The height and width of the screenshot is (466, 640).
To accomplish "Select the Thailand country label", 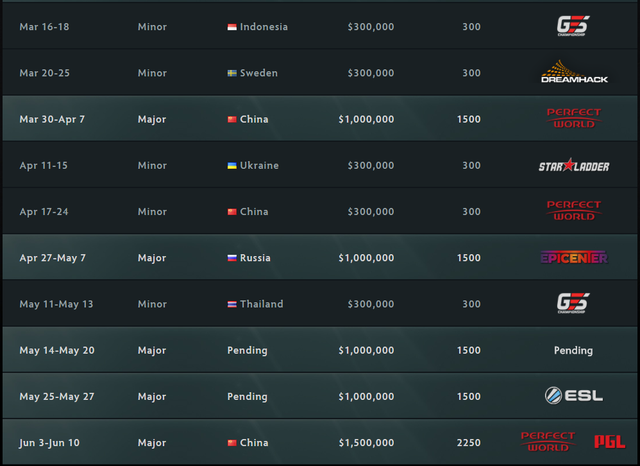I will pyautogui.click(x=262, y=304).
